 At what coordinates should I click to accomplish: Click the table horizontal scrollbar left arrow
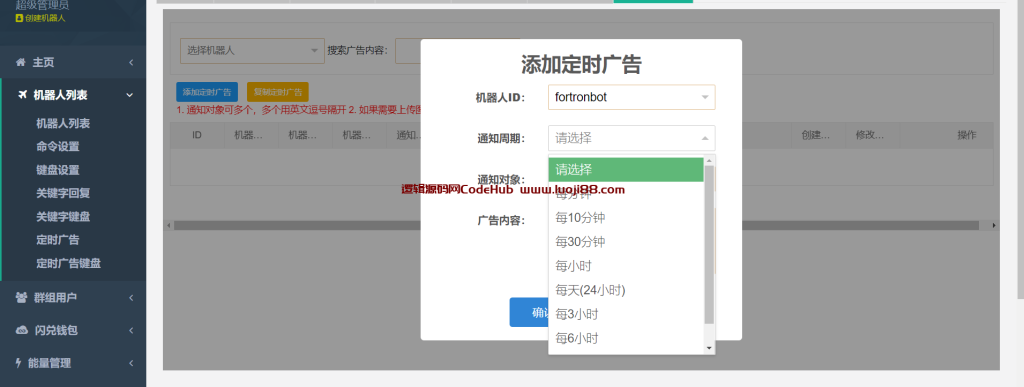[168, 225]
